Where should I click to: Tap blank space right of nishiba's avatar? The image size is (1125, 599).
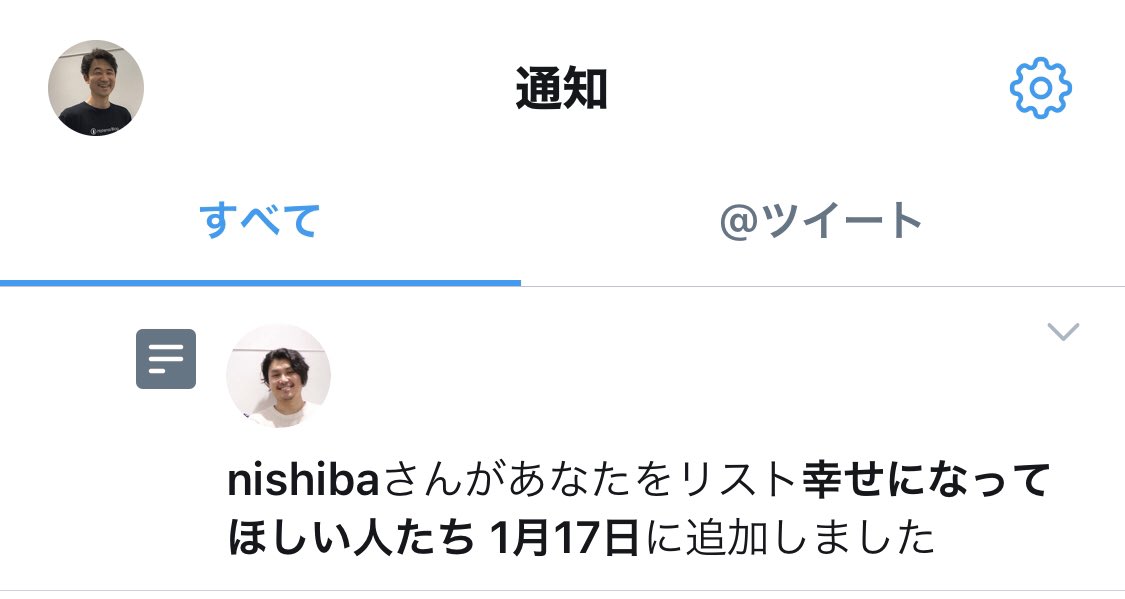pos(682,376)
